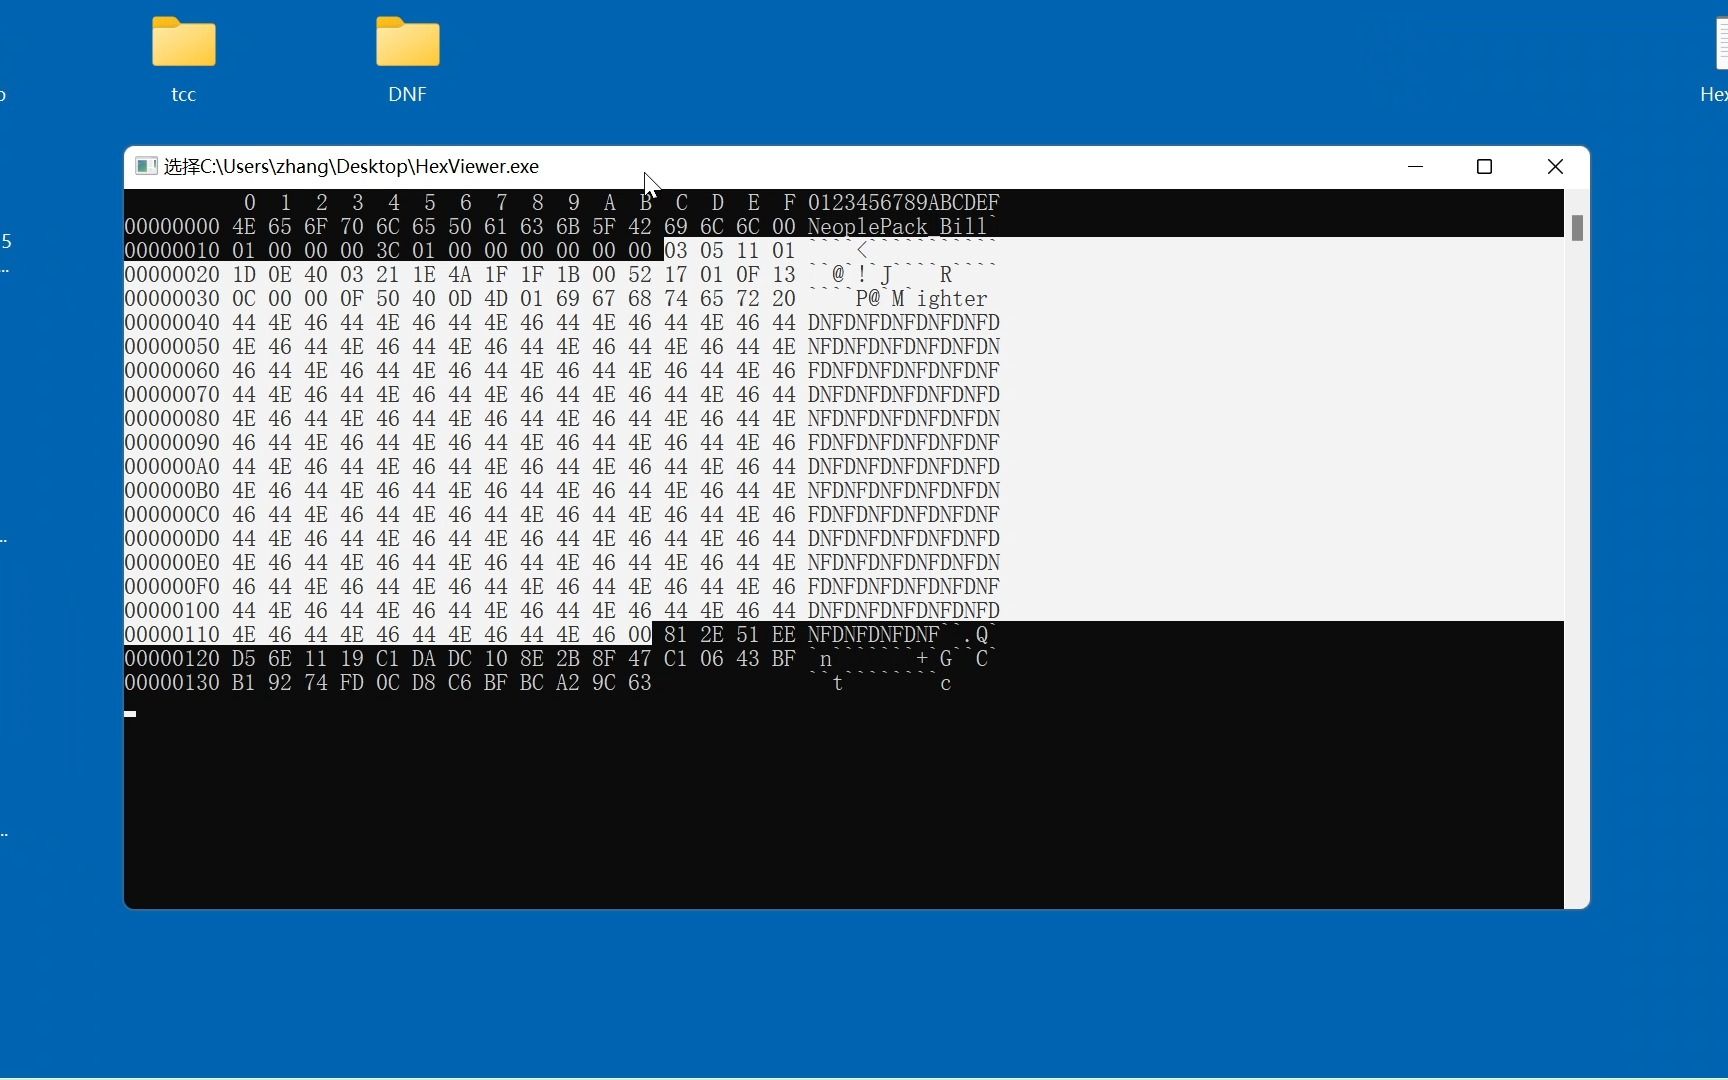
Task: Click the offset 000000D0 row address
Action: pyautogui.click(x=172, y=539)
